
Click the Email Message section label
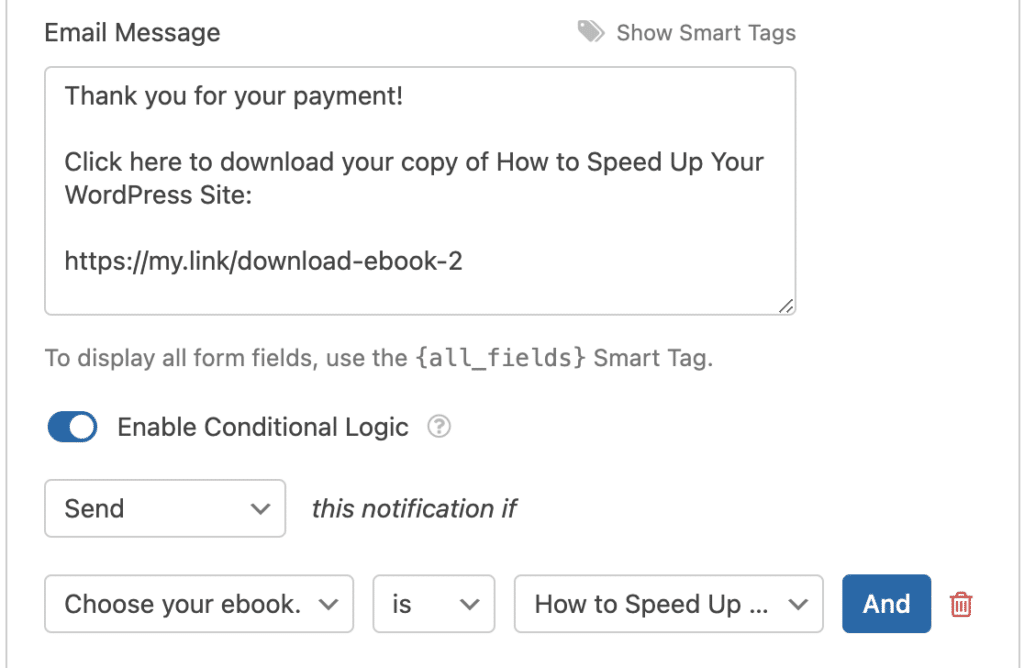pyautogui.click(x=131, y=32)
